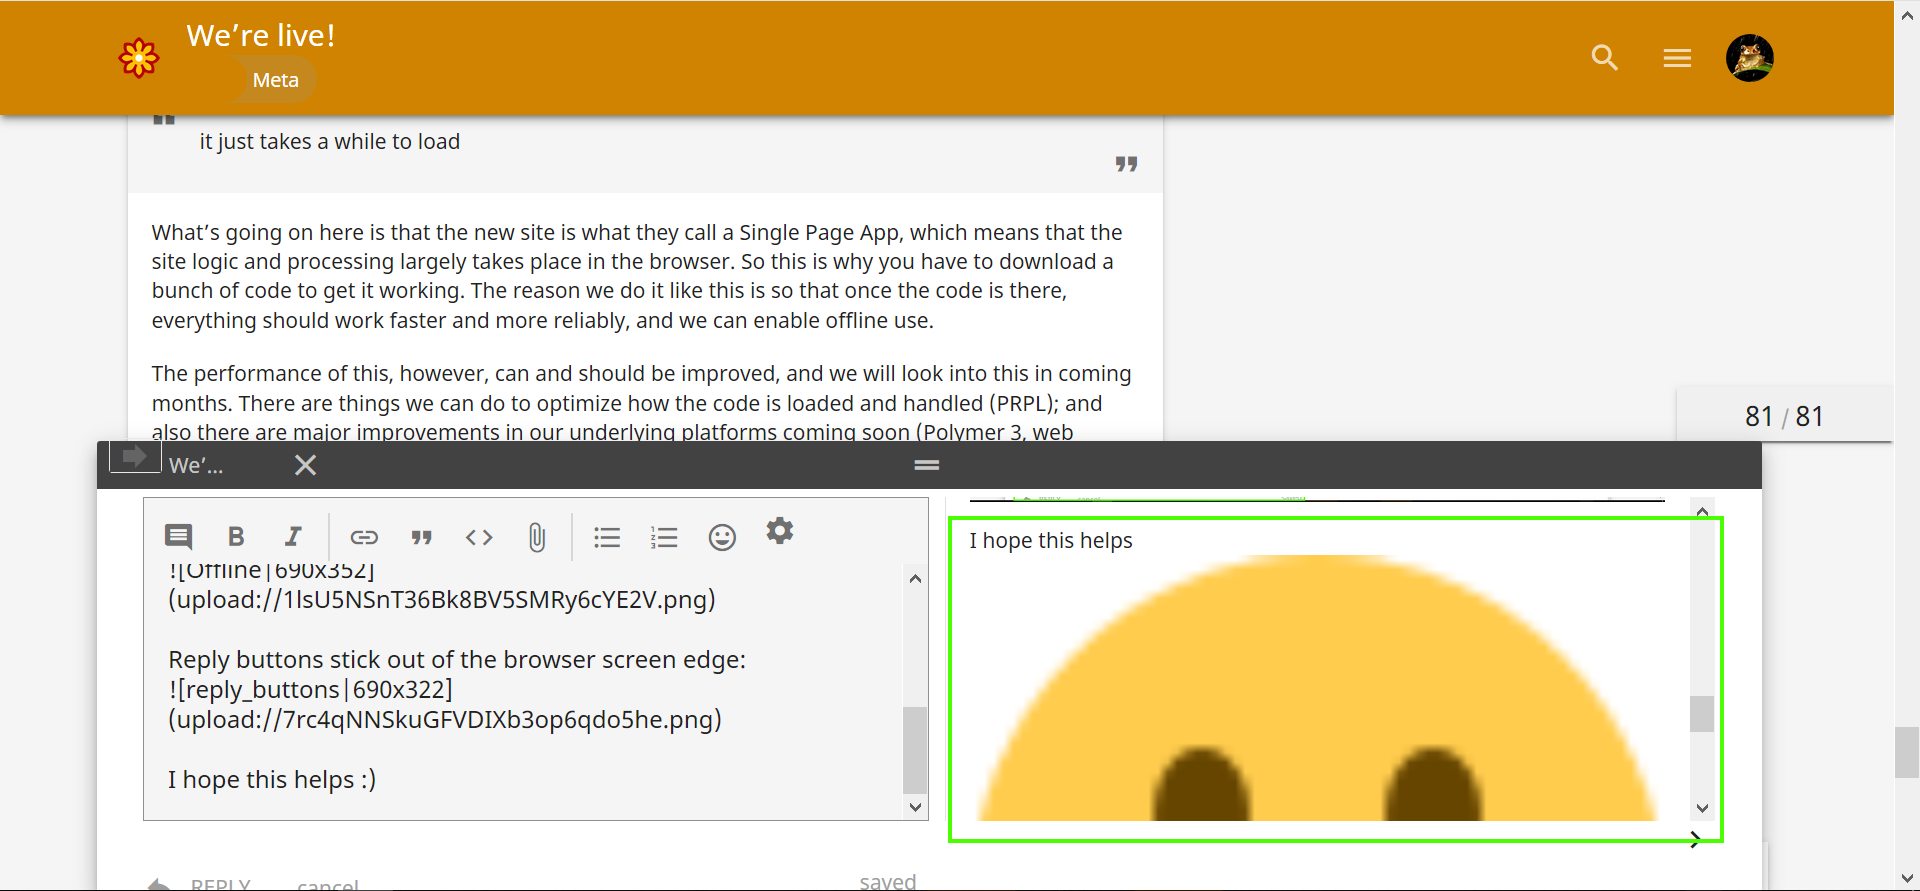Click the editor scrollbar down arrow
This screenshot has height=891, width=1920.
coord(915,807)
